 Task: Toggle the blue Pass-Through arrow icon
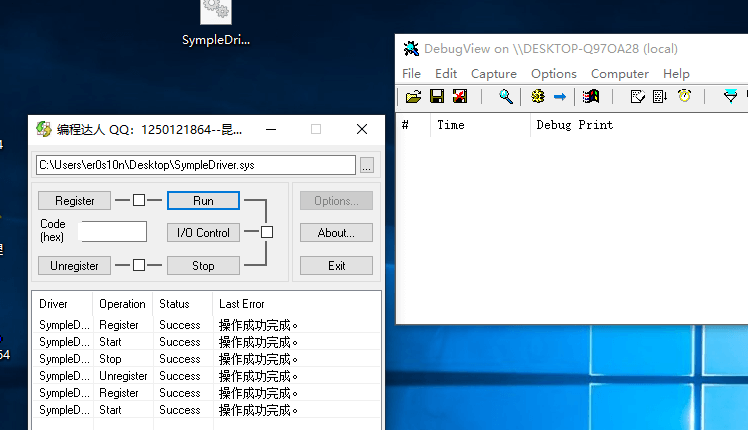tap(560, 97)
